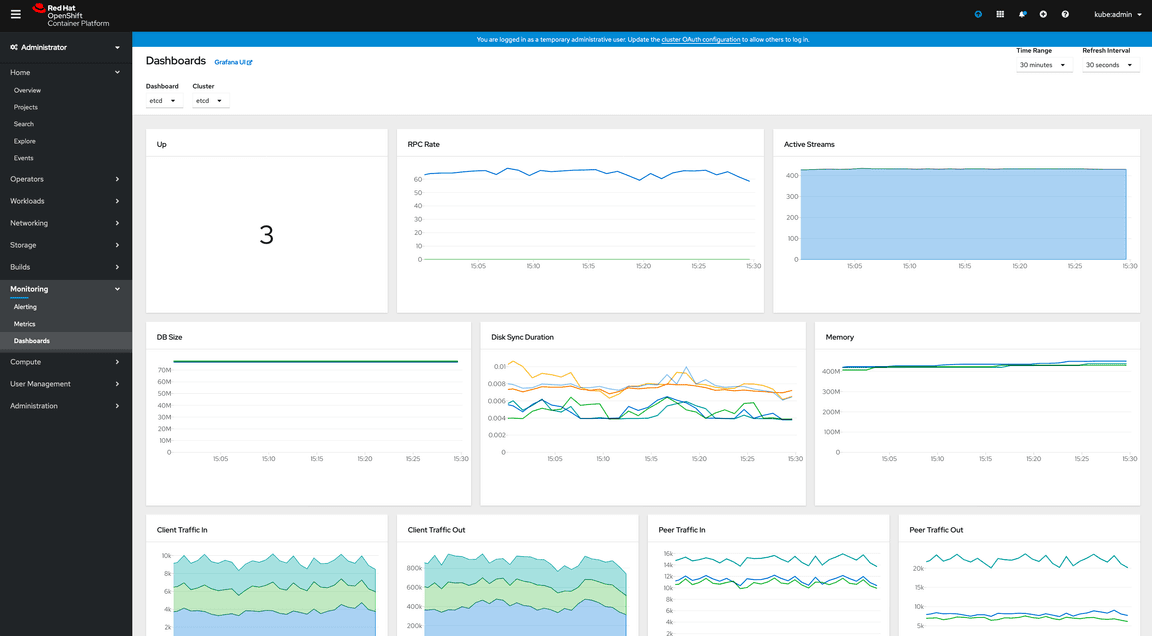
Task: Follow the cluster OAuth configuration link
Action: [700, 40]
